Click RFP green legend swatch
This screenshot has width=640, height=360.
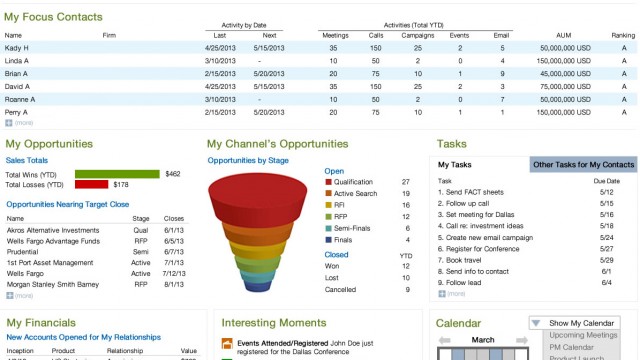click(x=328, y=216)
